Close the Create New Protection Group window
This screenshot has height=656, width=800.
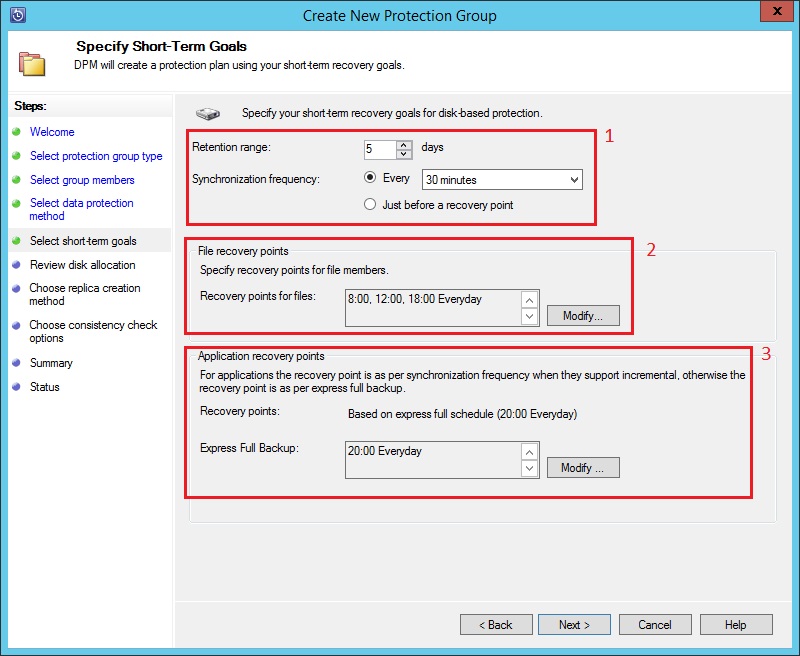pyautogui.click(x=773, y=13)
